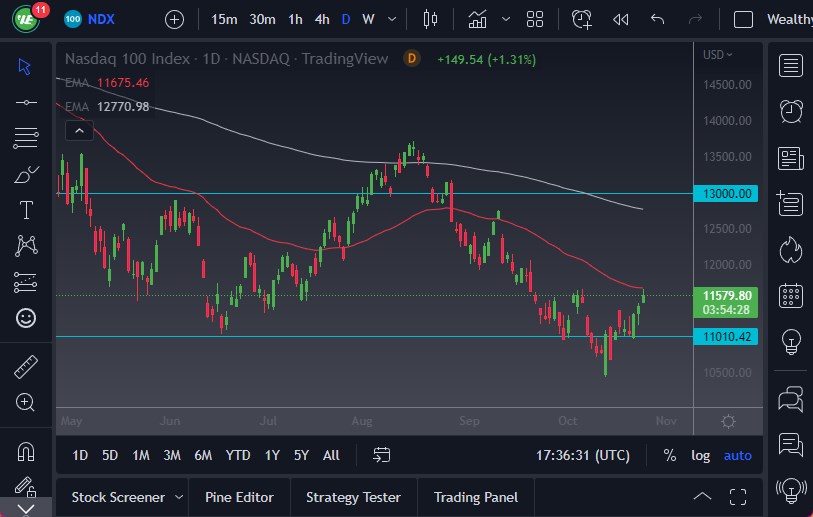This screenshot has height=517, width=813.
Task: Open the alerts clock panel
Action: pyautogui.click(x=791, y=111)
